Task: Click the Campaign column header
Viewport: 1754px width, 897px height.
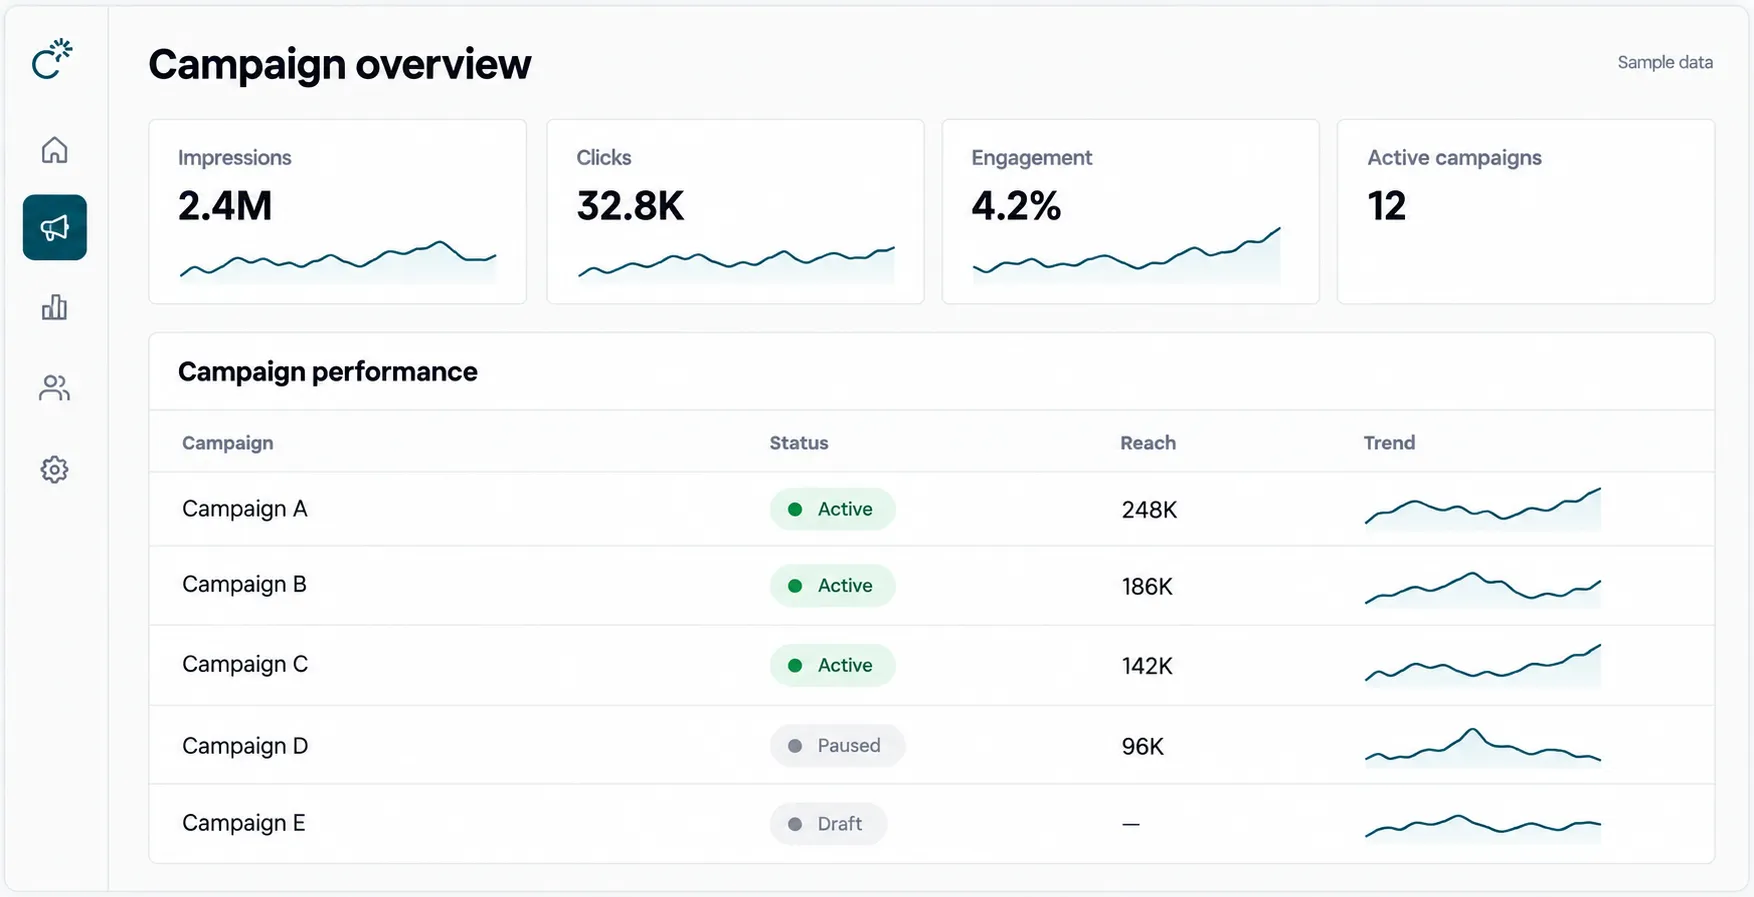Action: point(227,443)
